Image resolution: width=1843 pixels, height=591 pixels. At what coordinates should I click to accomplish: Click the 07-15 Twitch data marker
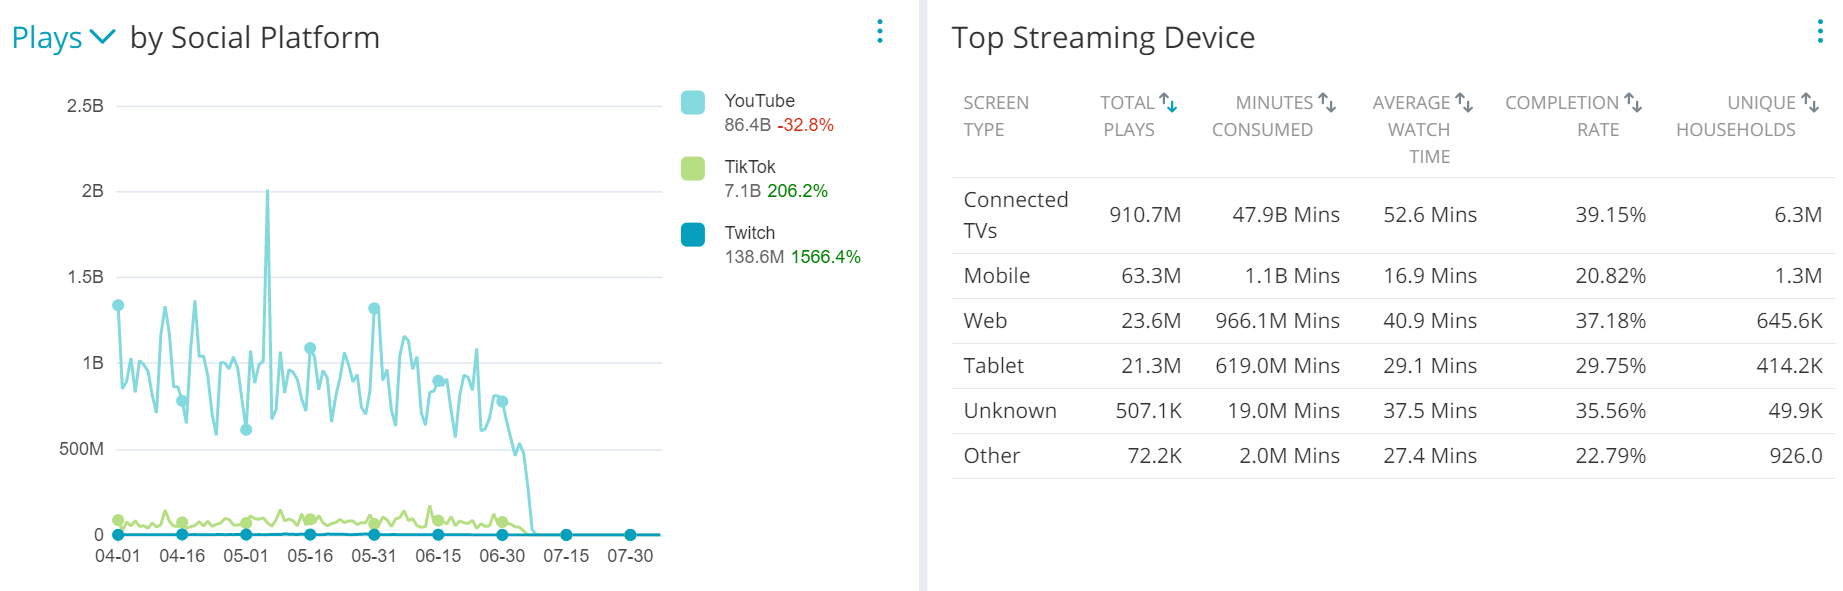[566, 535]
